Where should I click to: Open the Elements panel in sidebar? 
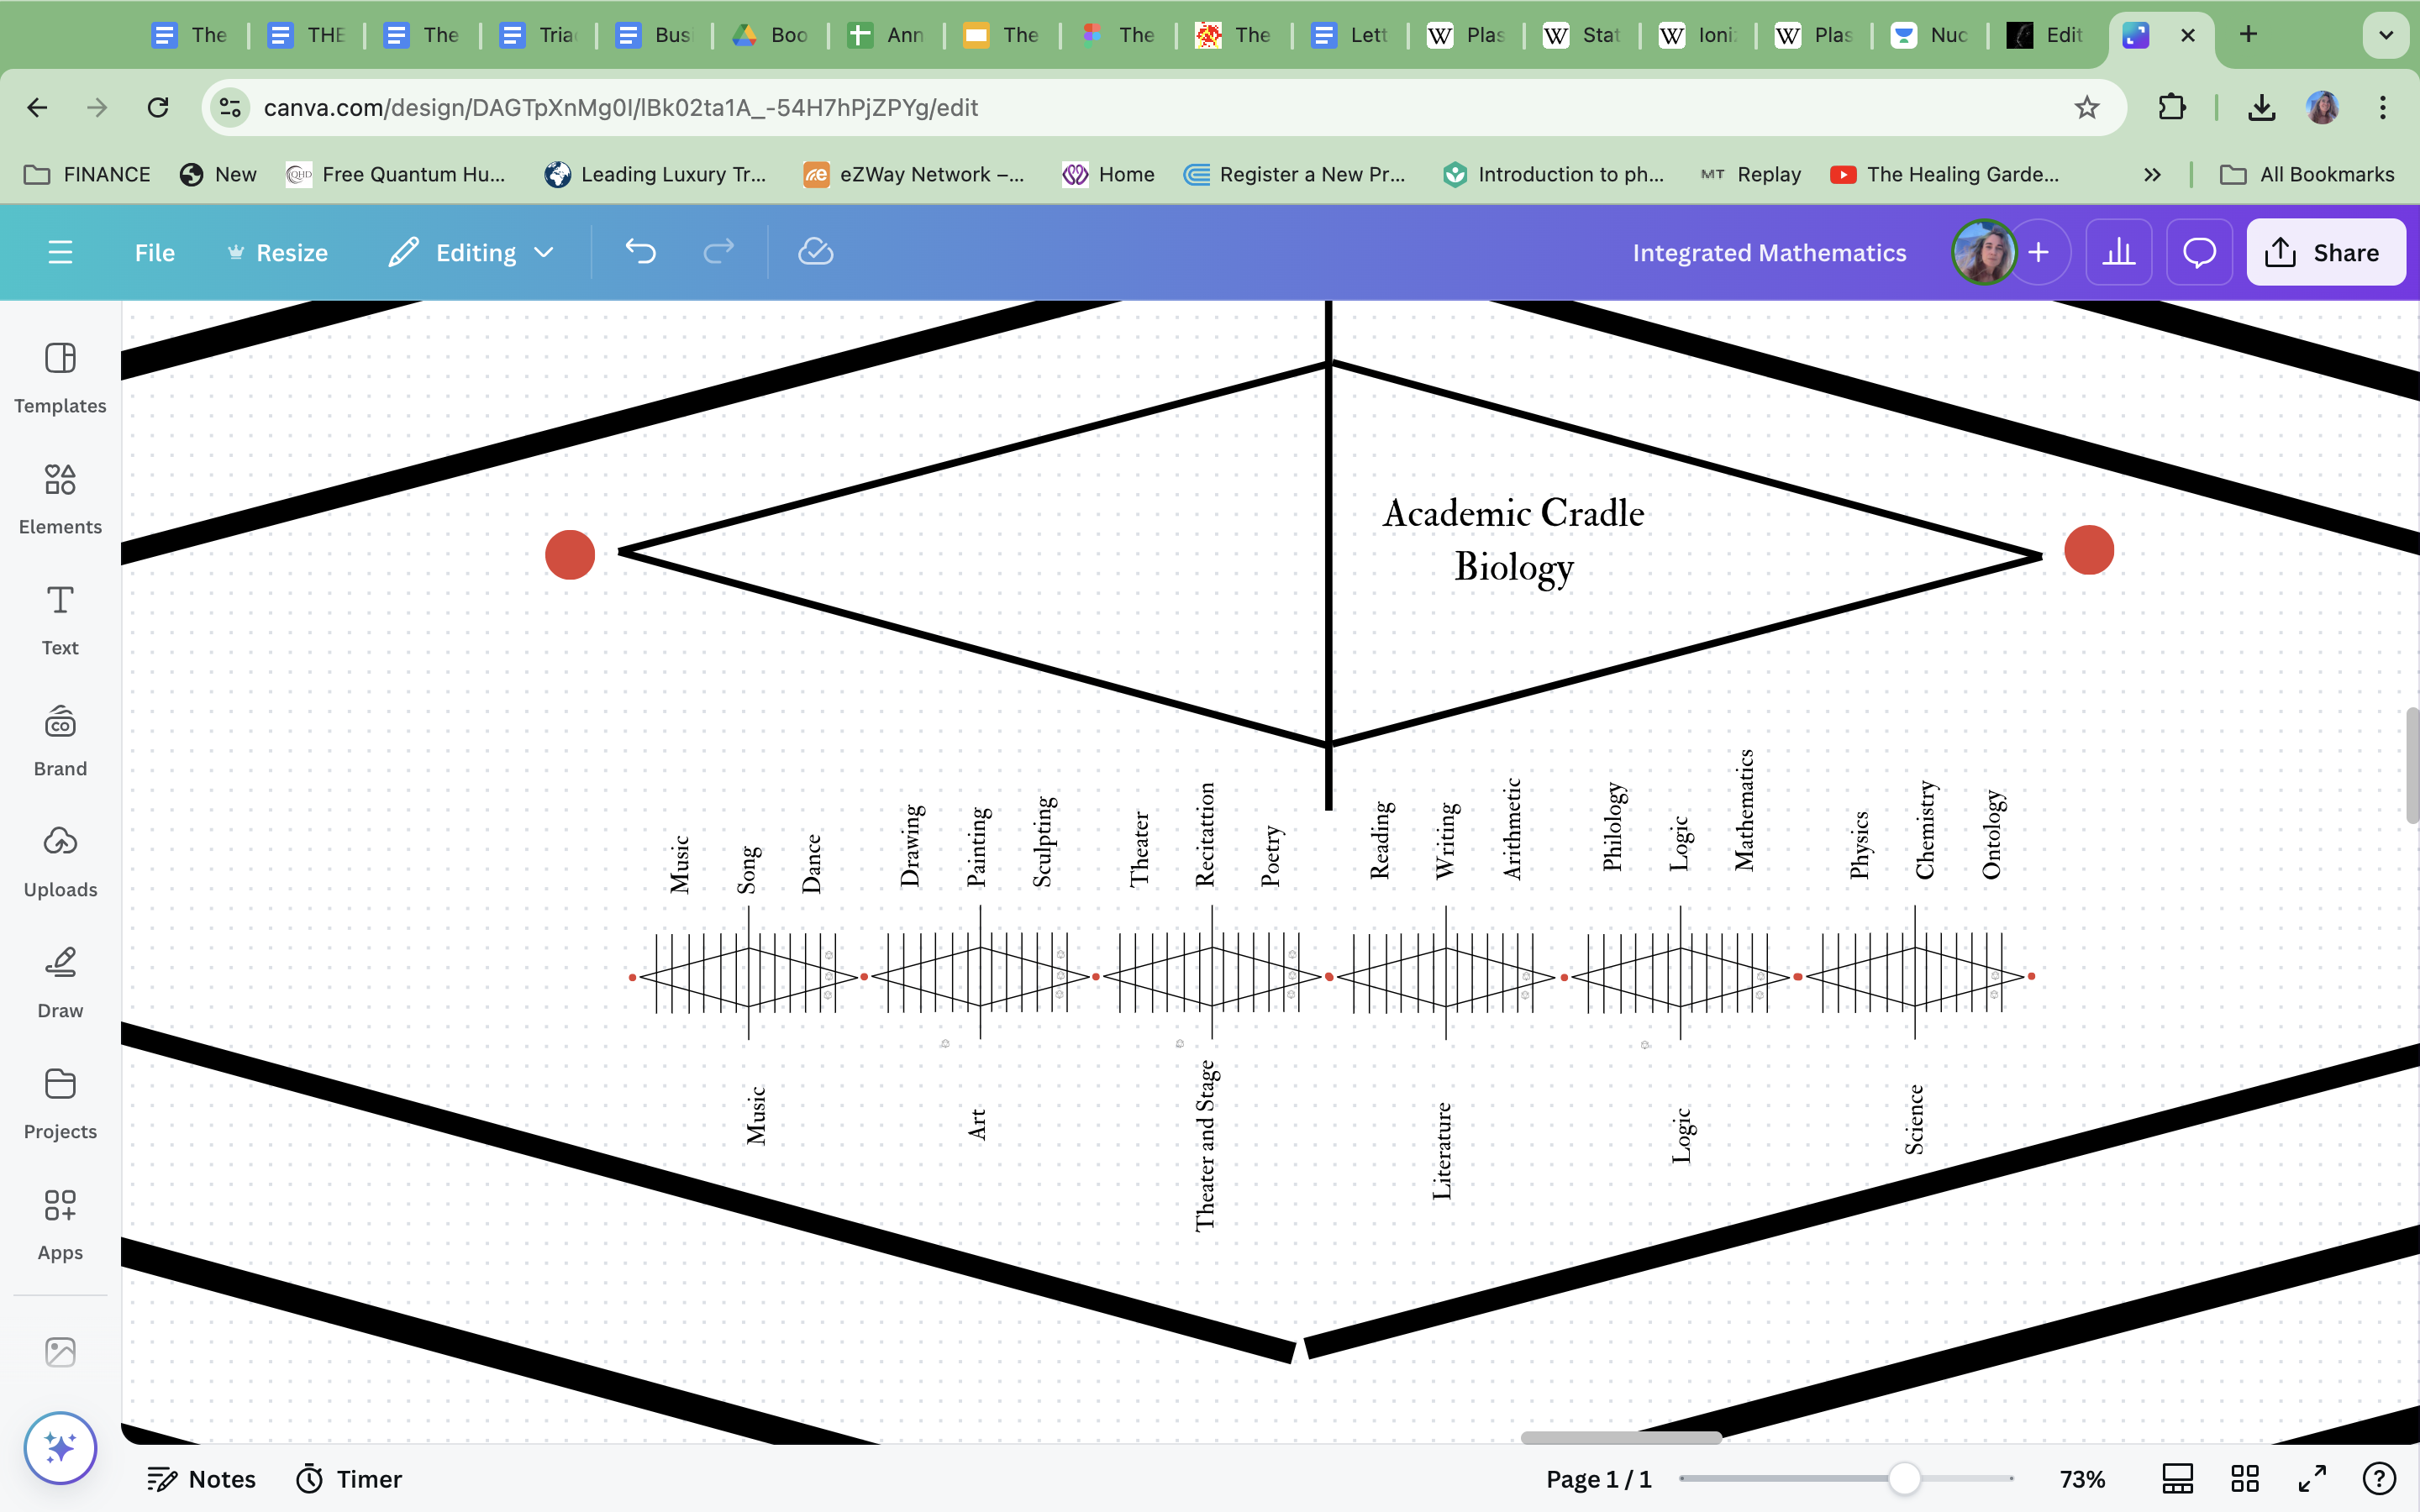60,497
